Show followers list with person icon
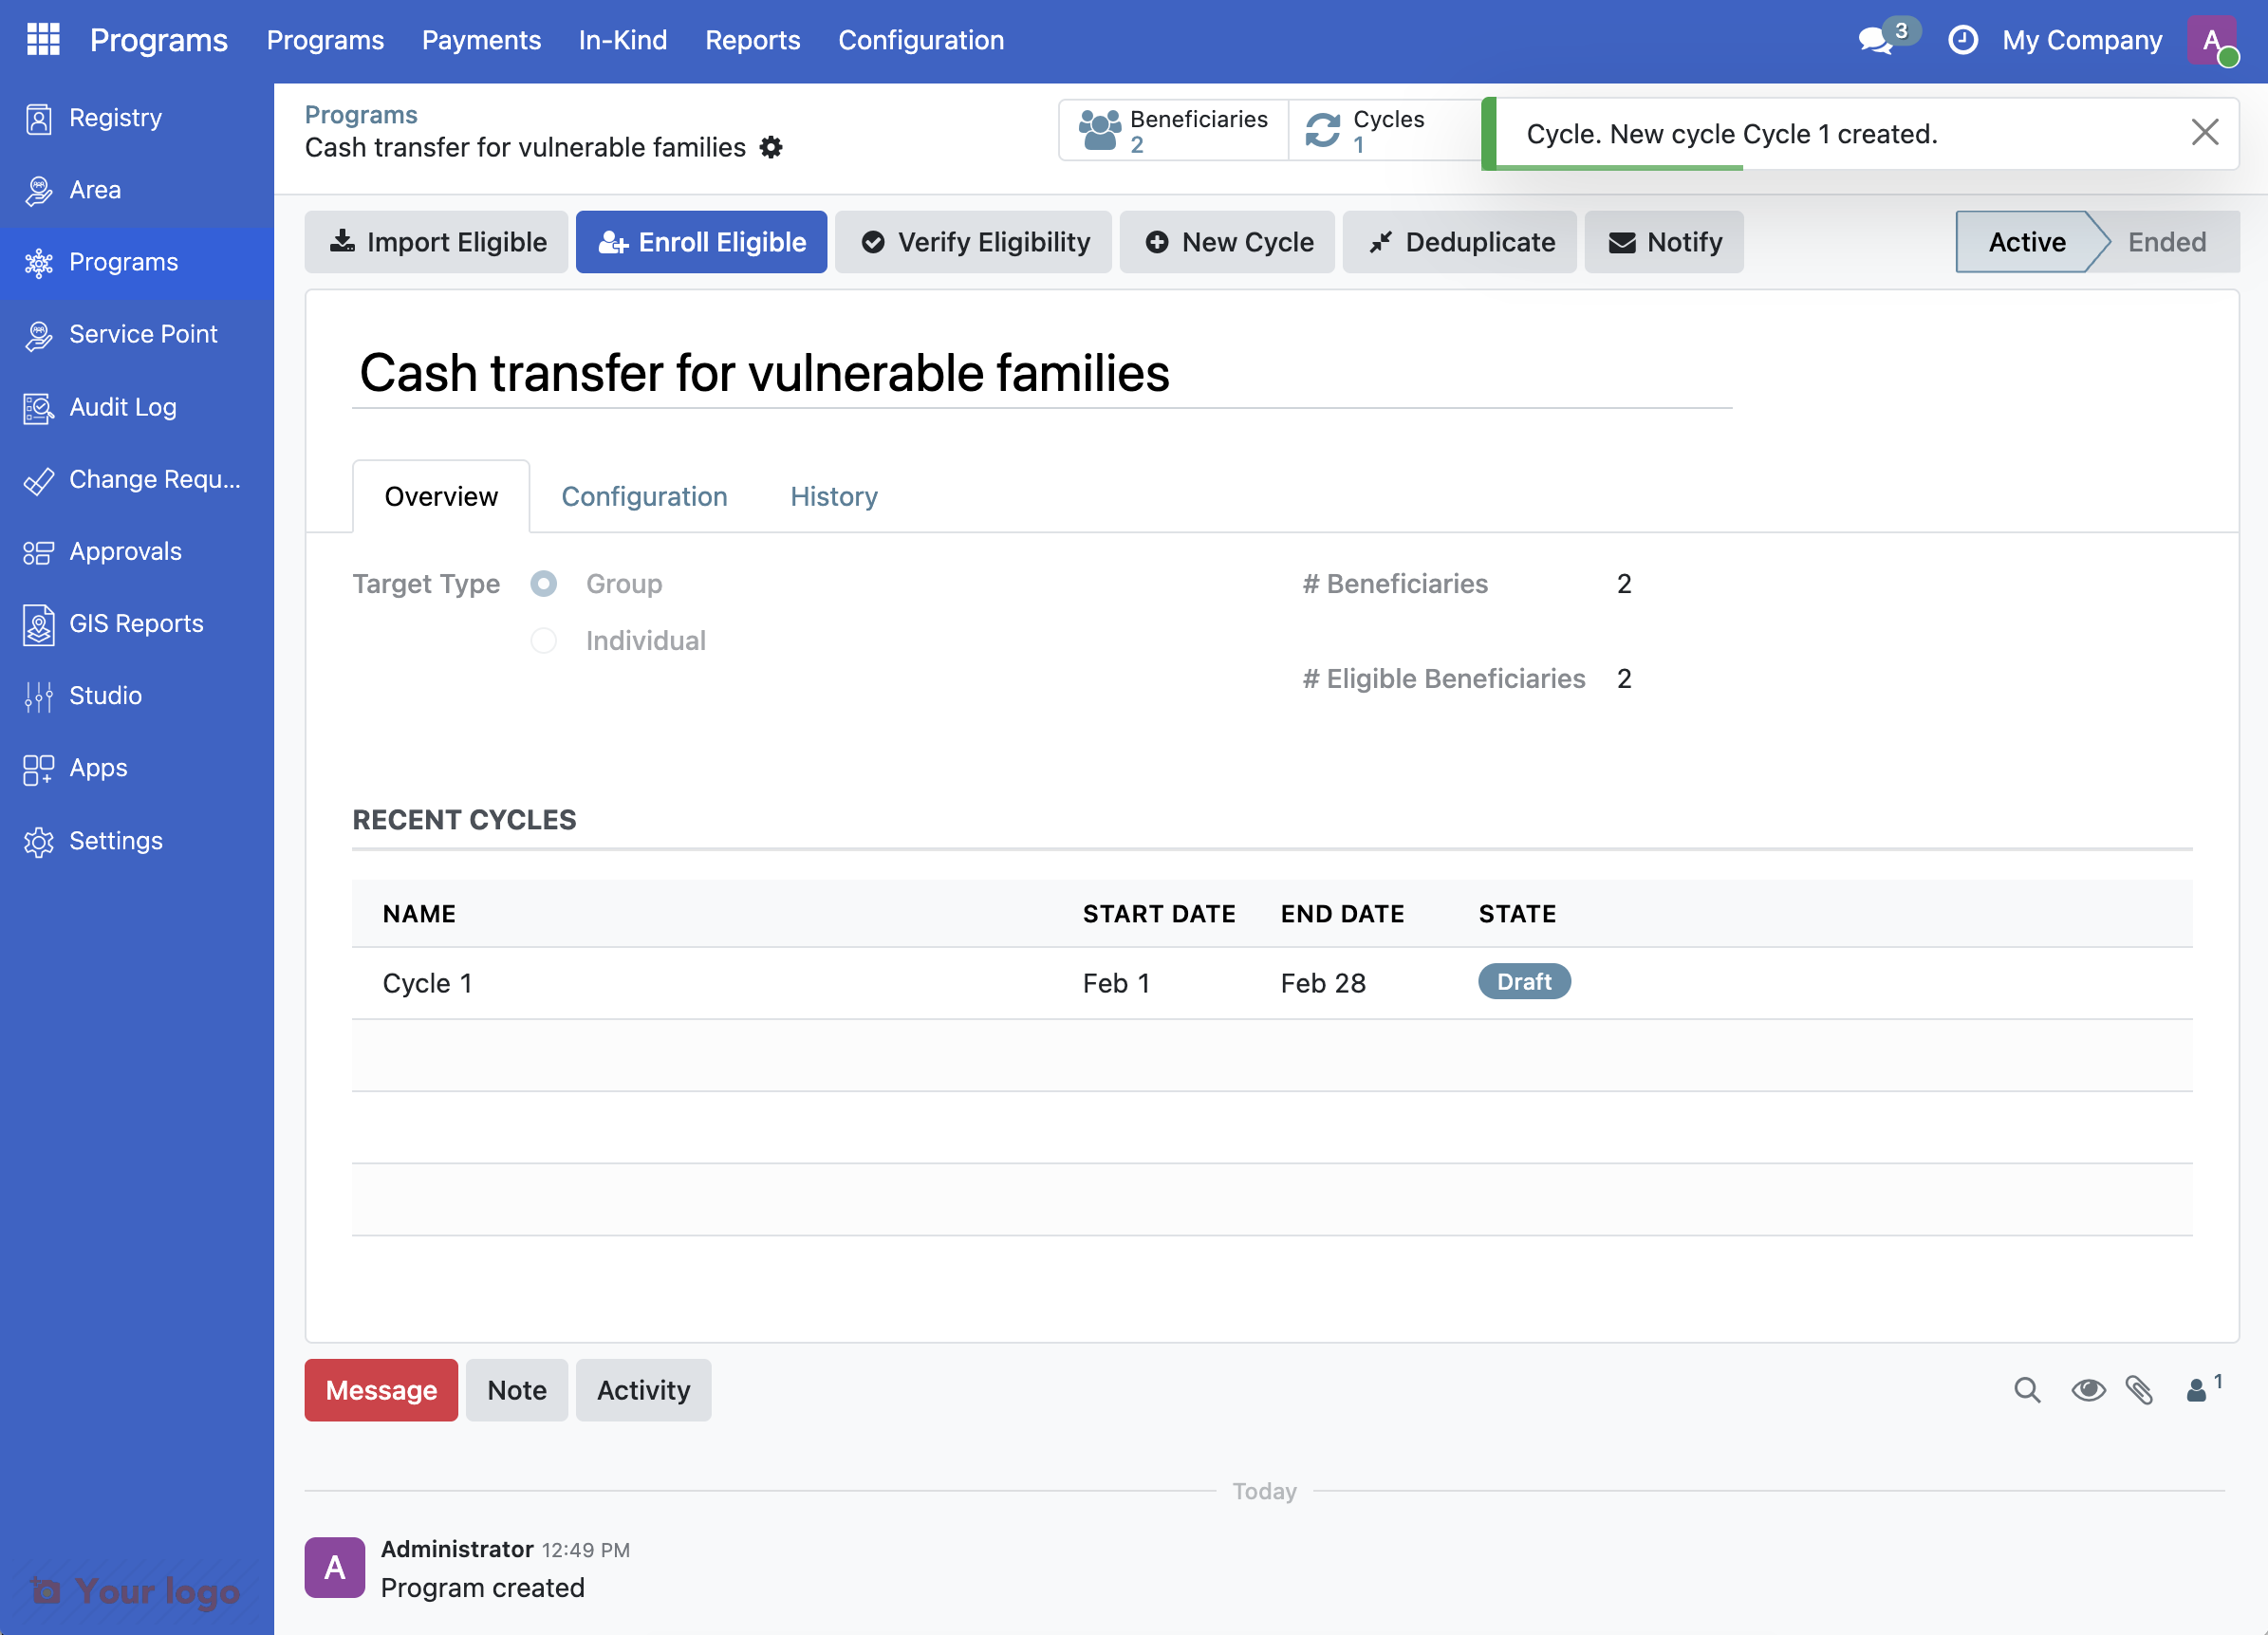Viewport: 2268px width, 1635px height. [2198, 1390]
